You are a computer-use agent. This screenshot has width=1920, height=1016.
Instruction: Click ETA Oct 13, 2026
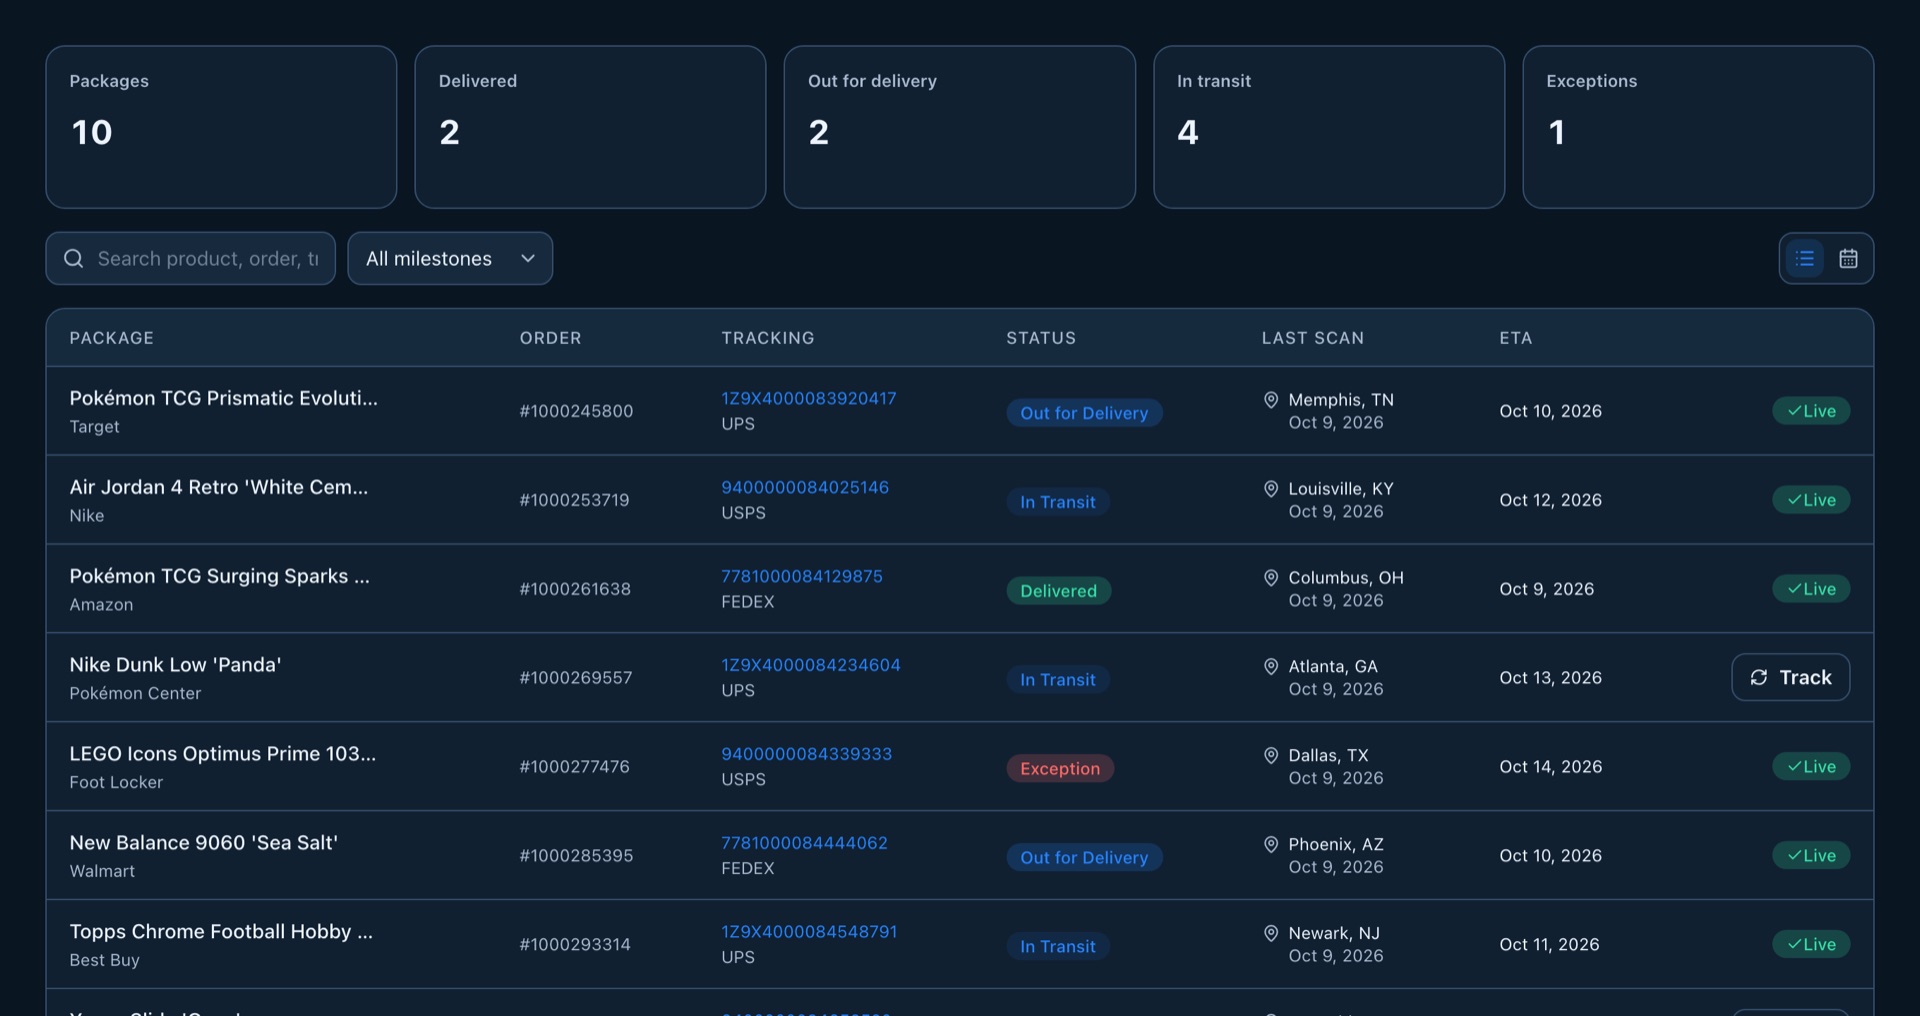coord(1550,678)
